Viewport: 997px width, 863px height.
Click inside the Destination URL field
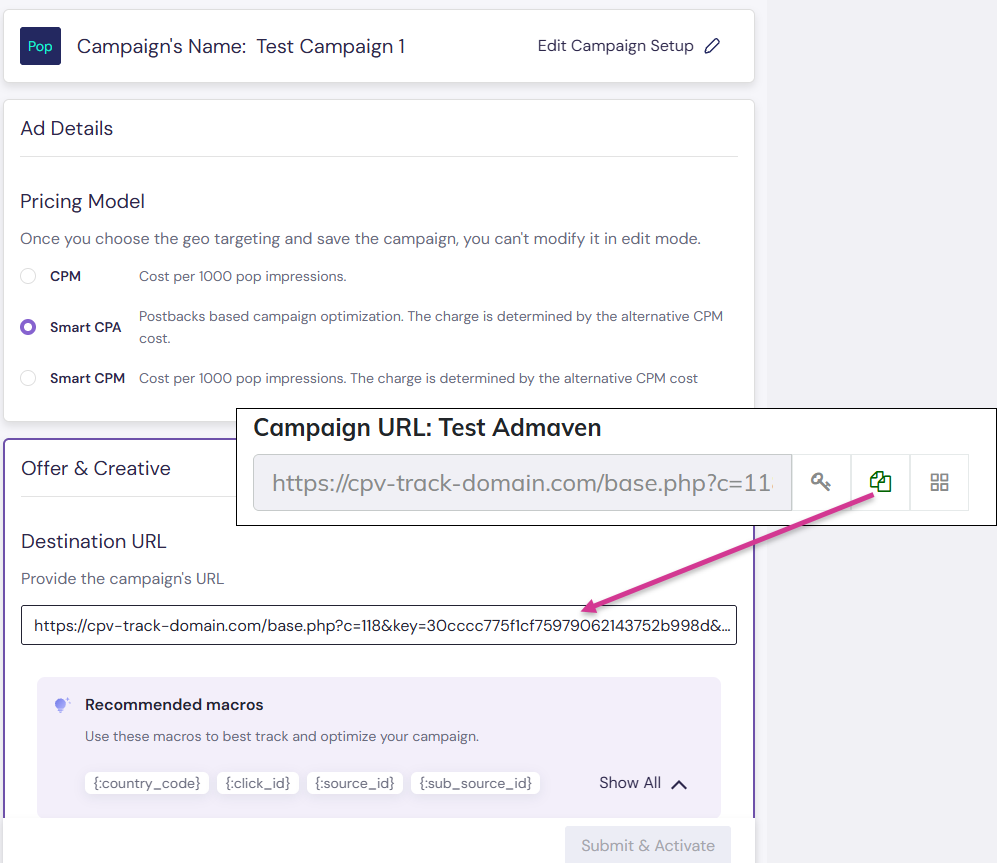point(378,625)
